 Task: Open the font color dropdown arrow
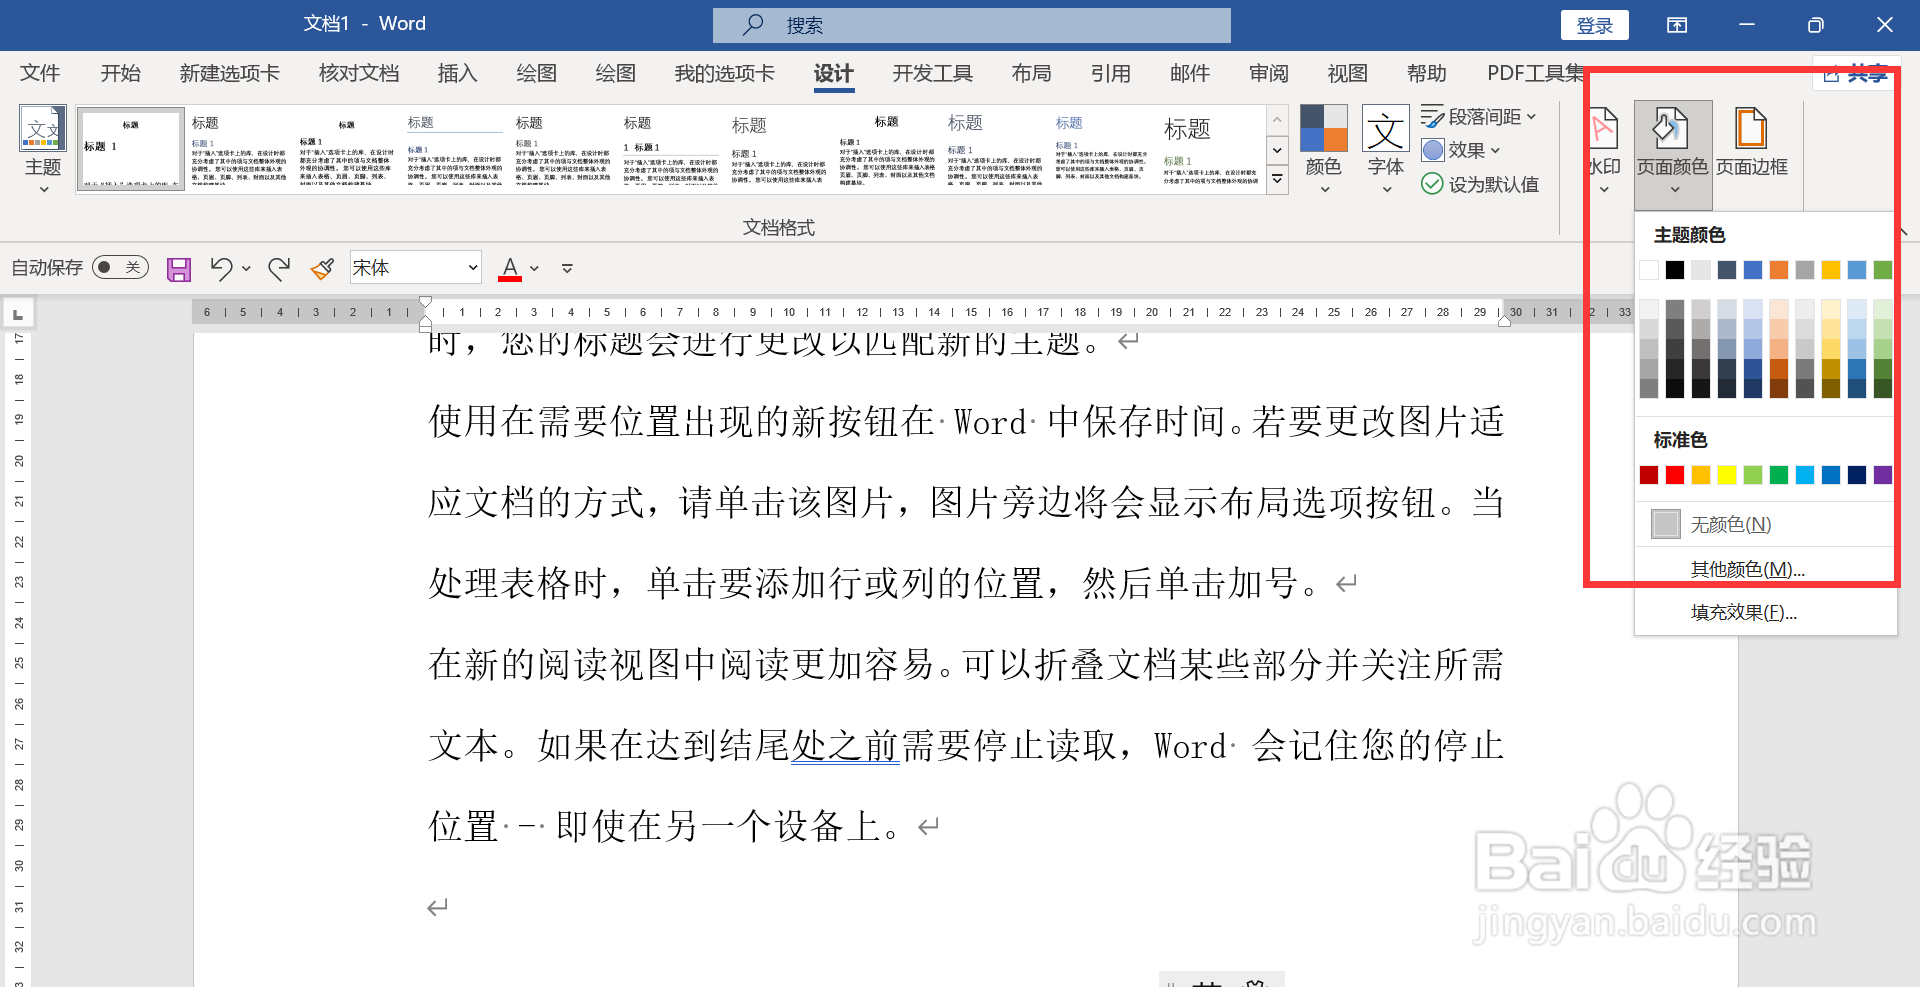pyautogui.click(x=534, y=268)
